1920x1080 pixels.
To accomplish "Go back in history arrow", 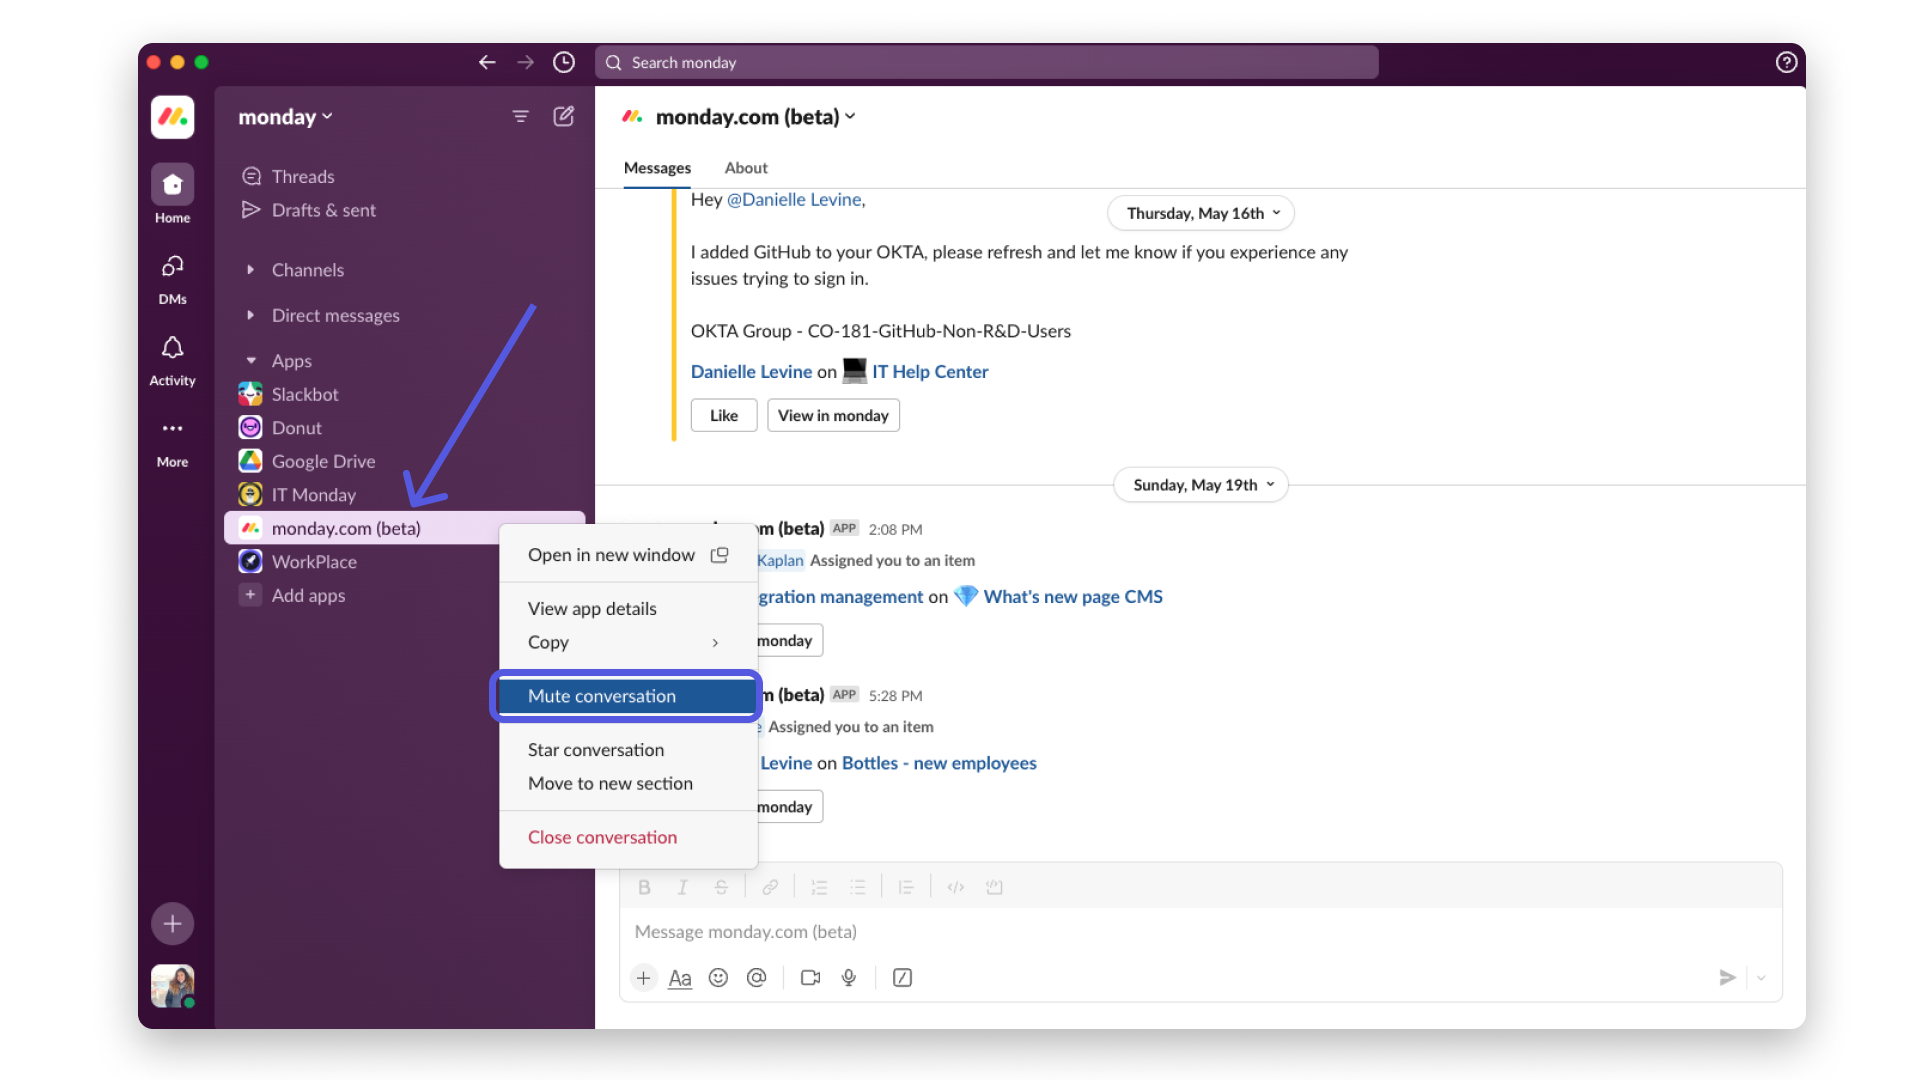I will [487, 62].
